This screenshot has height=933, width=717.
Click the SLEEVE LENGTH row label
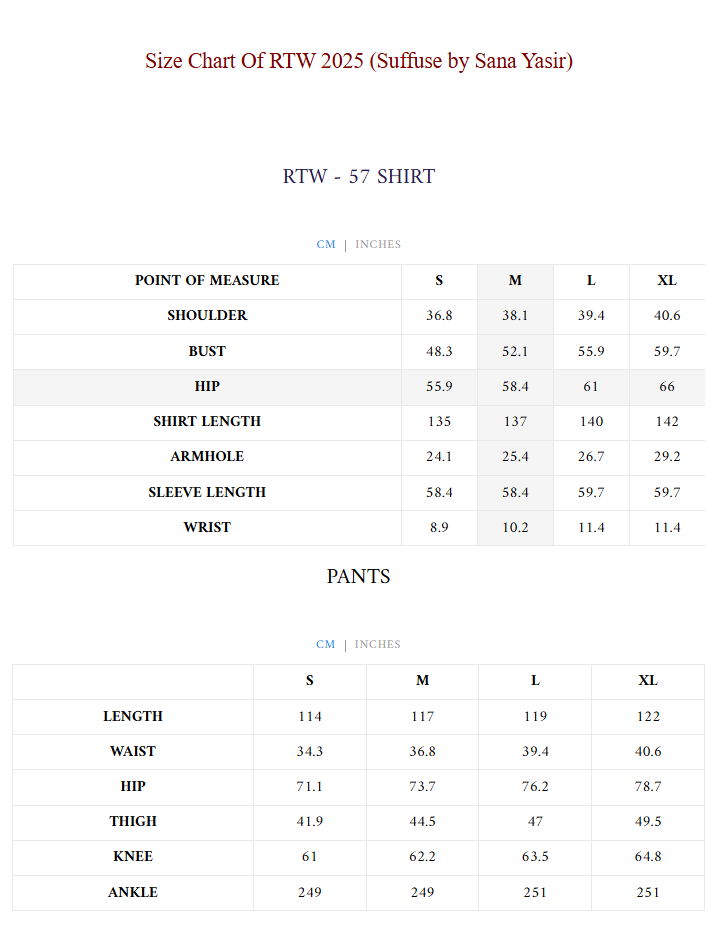click(x=207, y=493)
